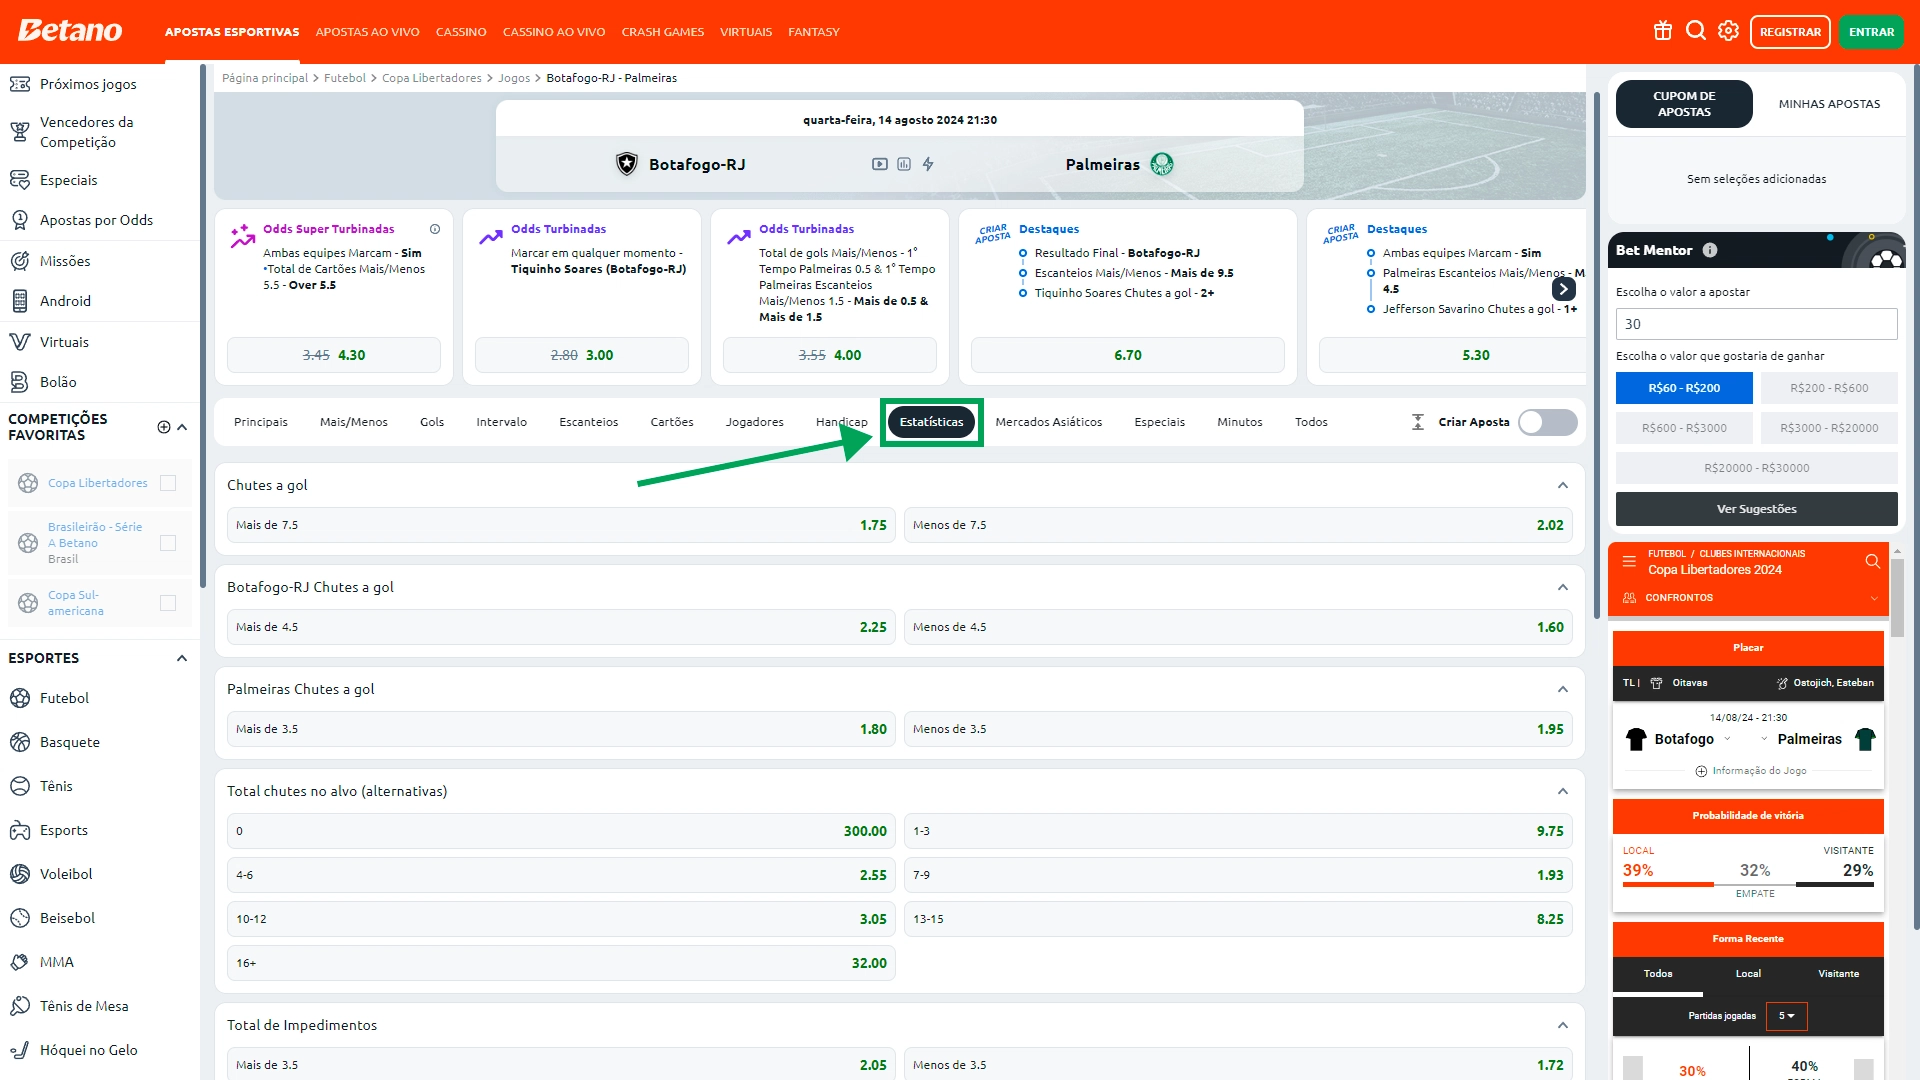Open the gift promotions icon in header
This screenshot has height=1080, width=1920.
(x=1663, y=31)
